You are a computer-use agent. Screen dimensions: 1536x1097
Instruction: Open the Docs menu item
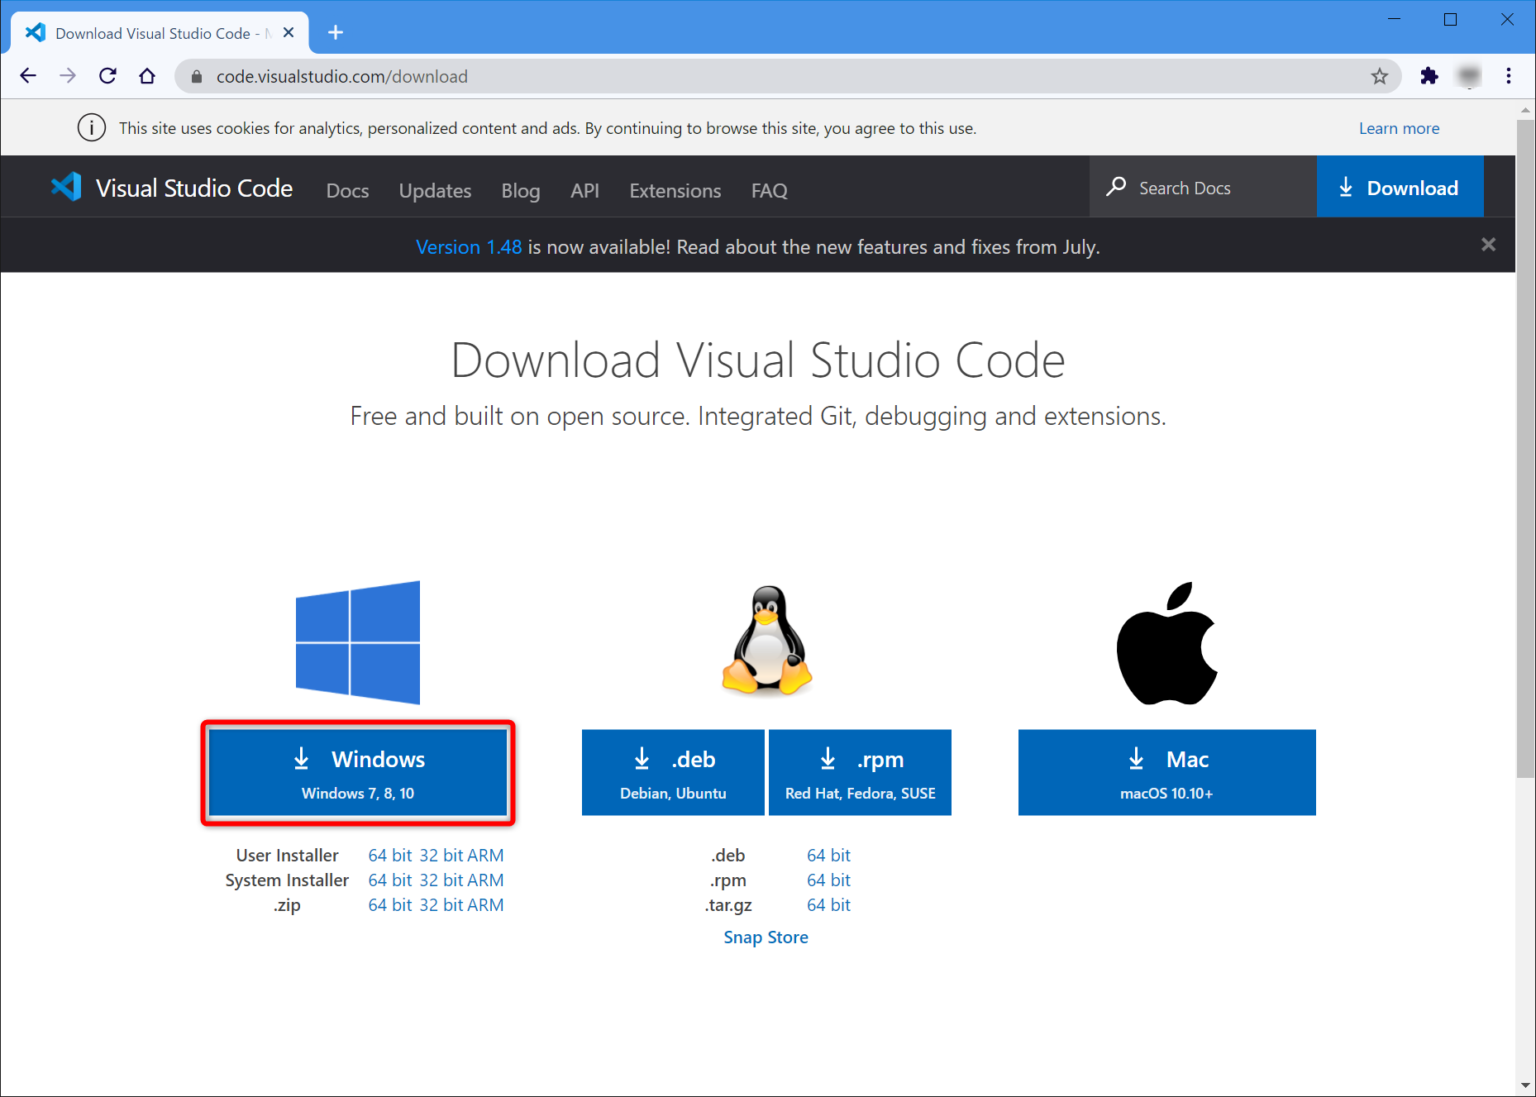coord(347,190)
